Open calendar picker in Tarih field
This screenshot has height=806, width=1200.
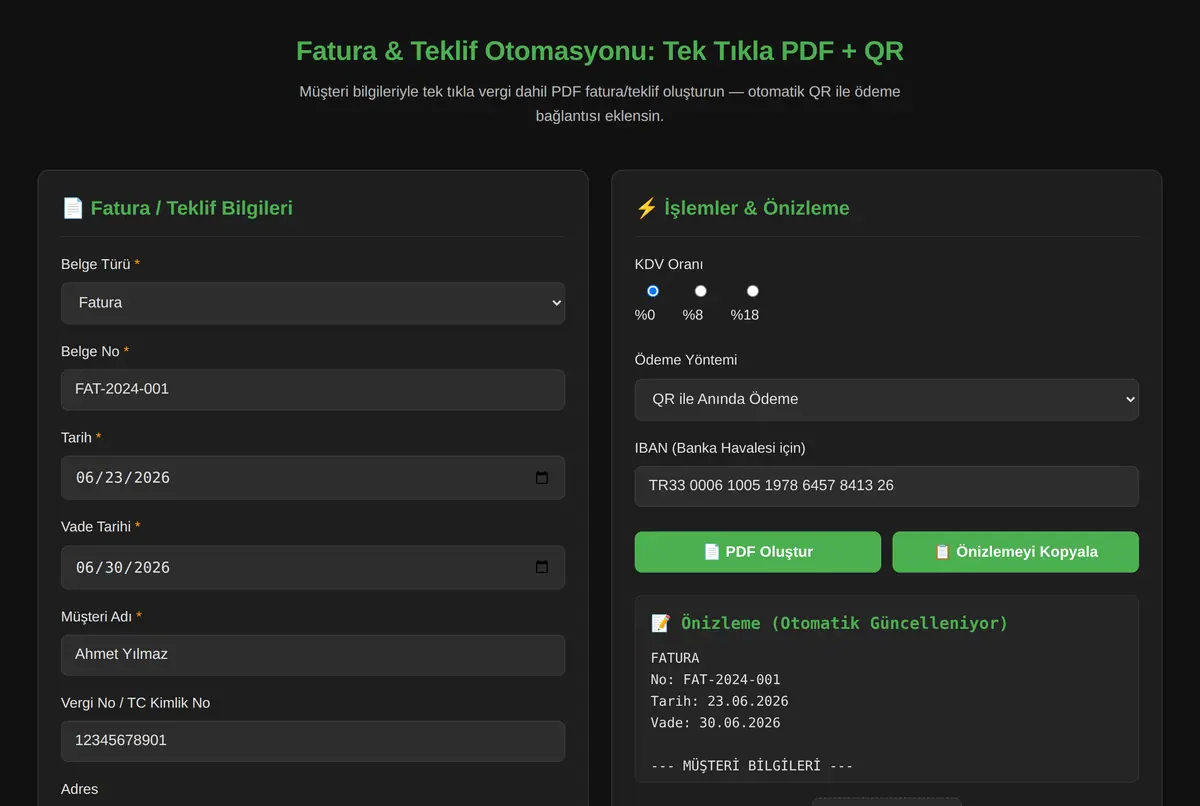point(542,478)
